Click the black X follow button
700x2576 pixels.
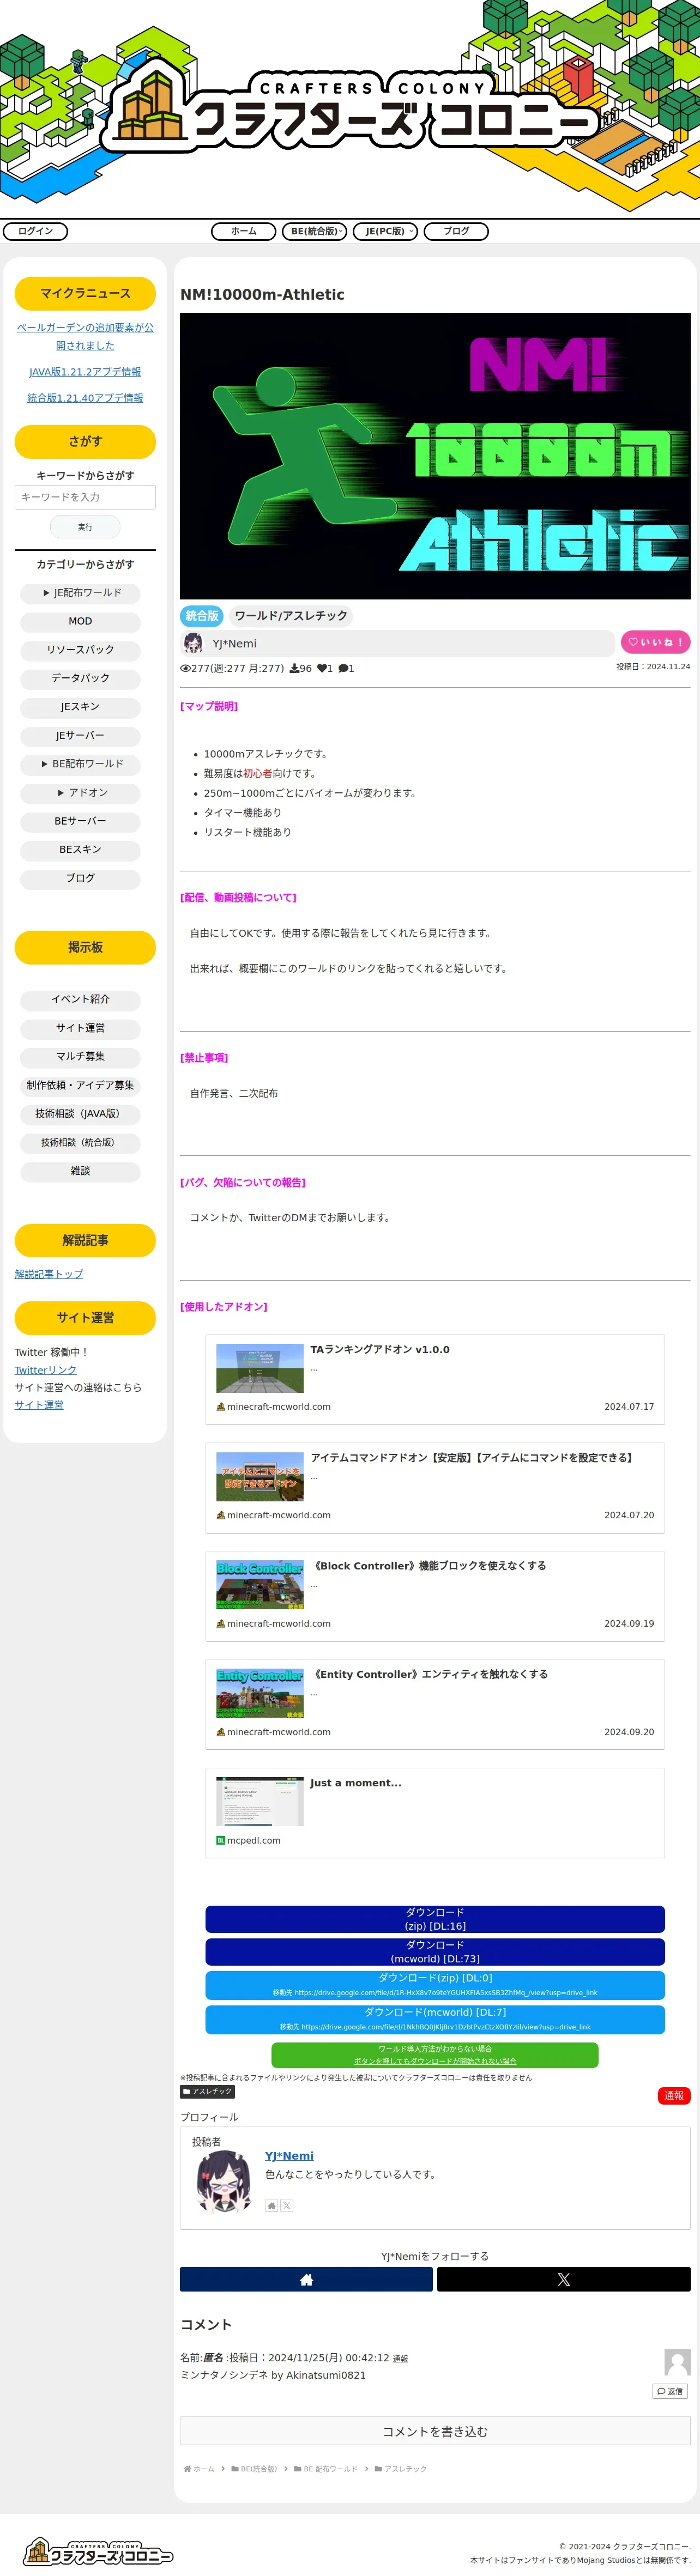pyautogui.click(x=563, y=2279)
